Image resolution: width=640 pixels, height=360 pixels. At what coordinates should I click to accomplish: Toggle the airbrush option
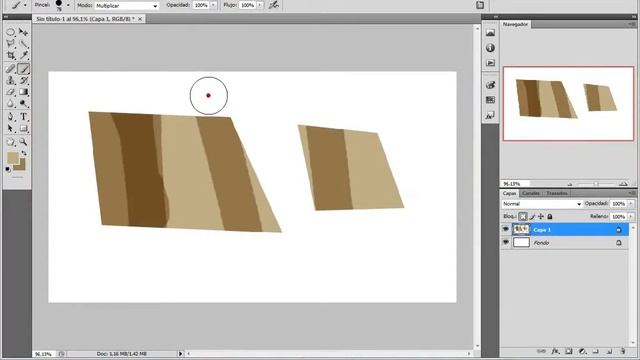(x=274, y=5)
